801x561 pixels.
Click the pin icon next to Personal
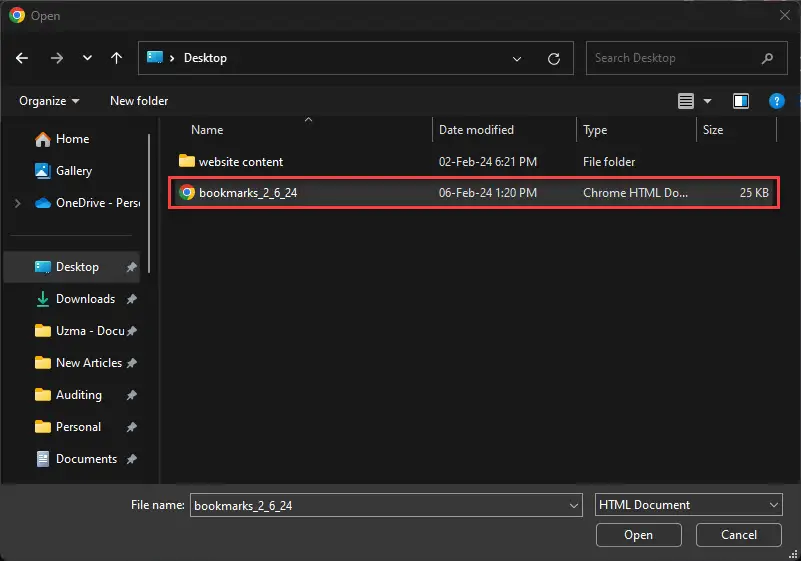[132, 427]
